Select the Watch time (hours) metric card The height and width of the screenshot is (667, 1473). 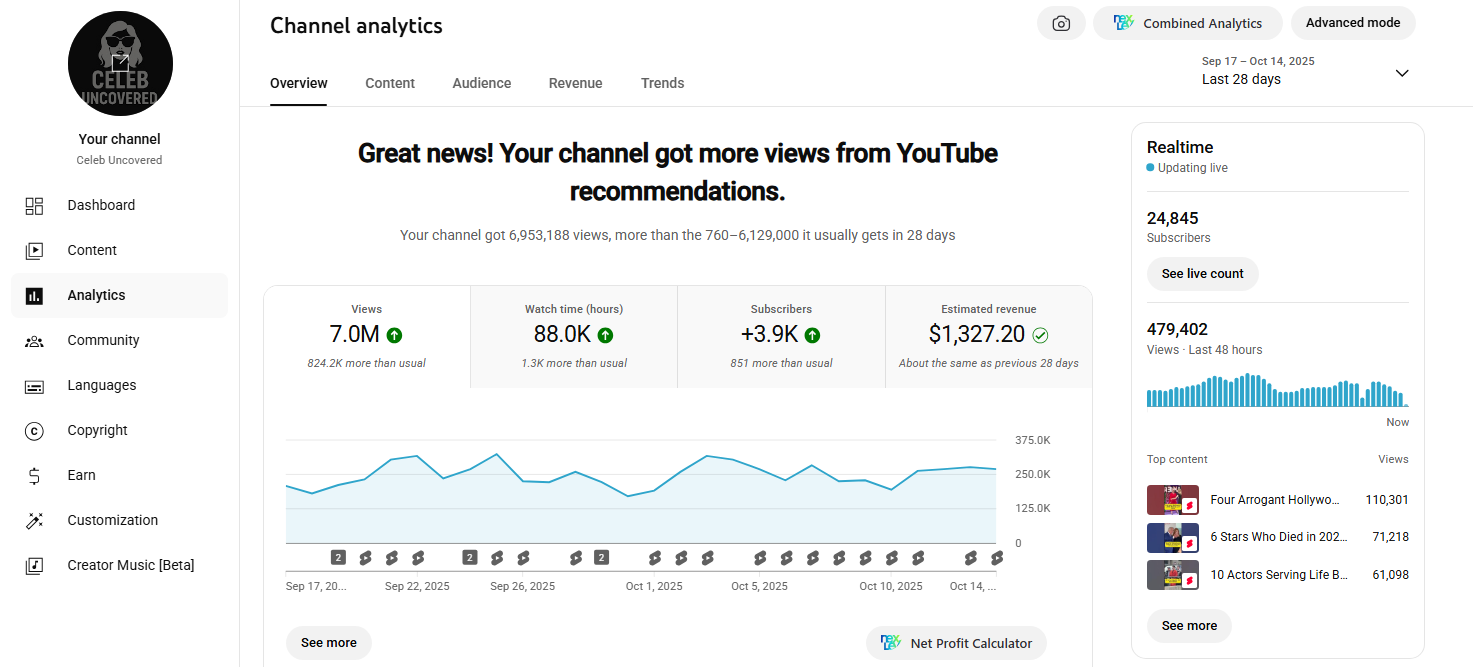[x=574, y=337]
